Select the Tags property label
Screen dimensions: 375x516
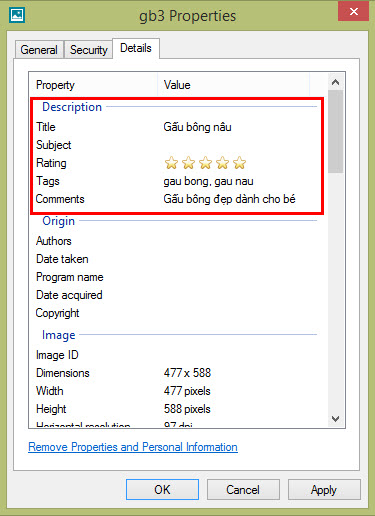coord(48,181)
